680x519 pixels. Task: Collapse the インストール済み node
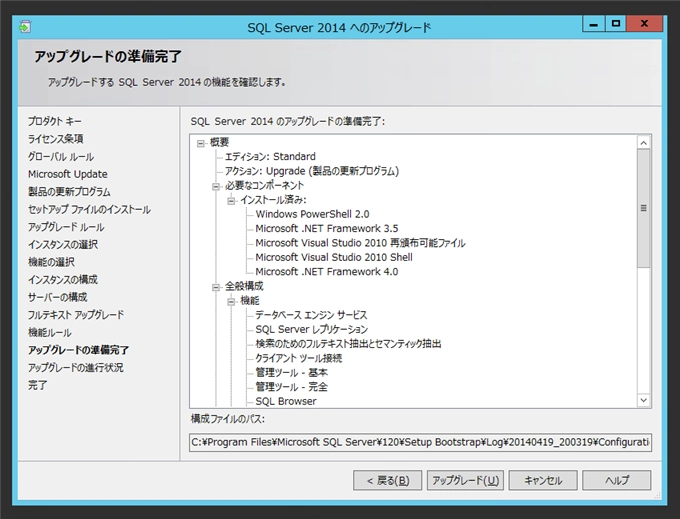click(231, 201)
